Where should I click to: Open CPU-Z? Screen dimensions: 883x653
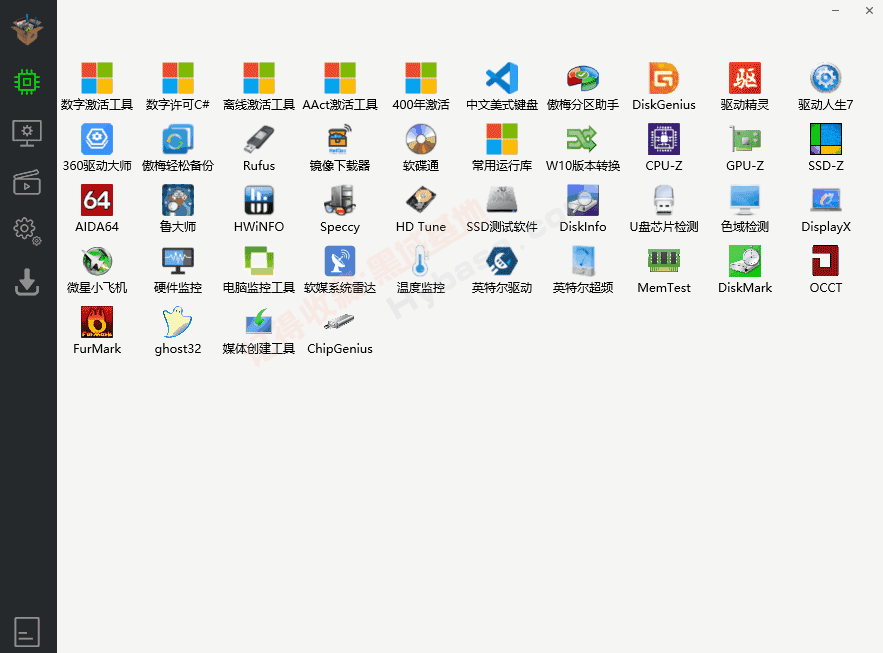point(664,147)
